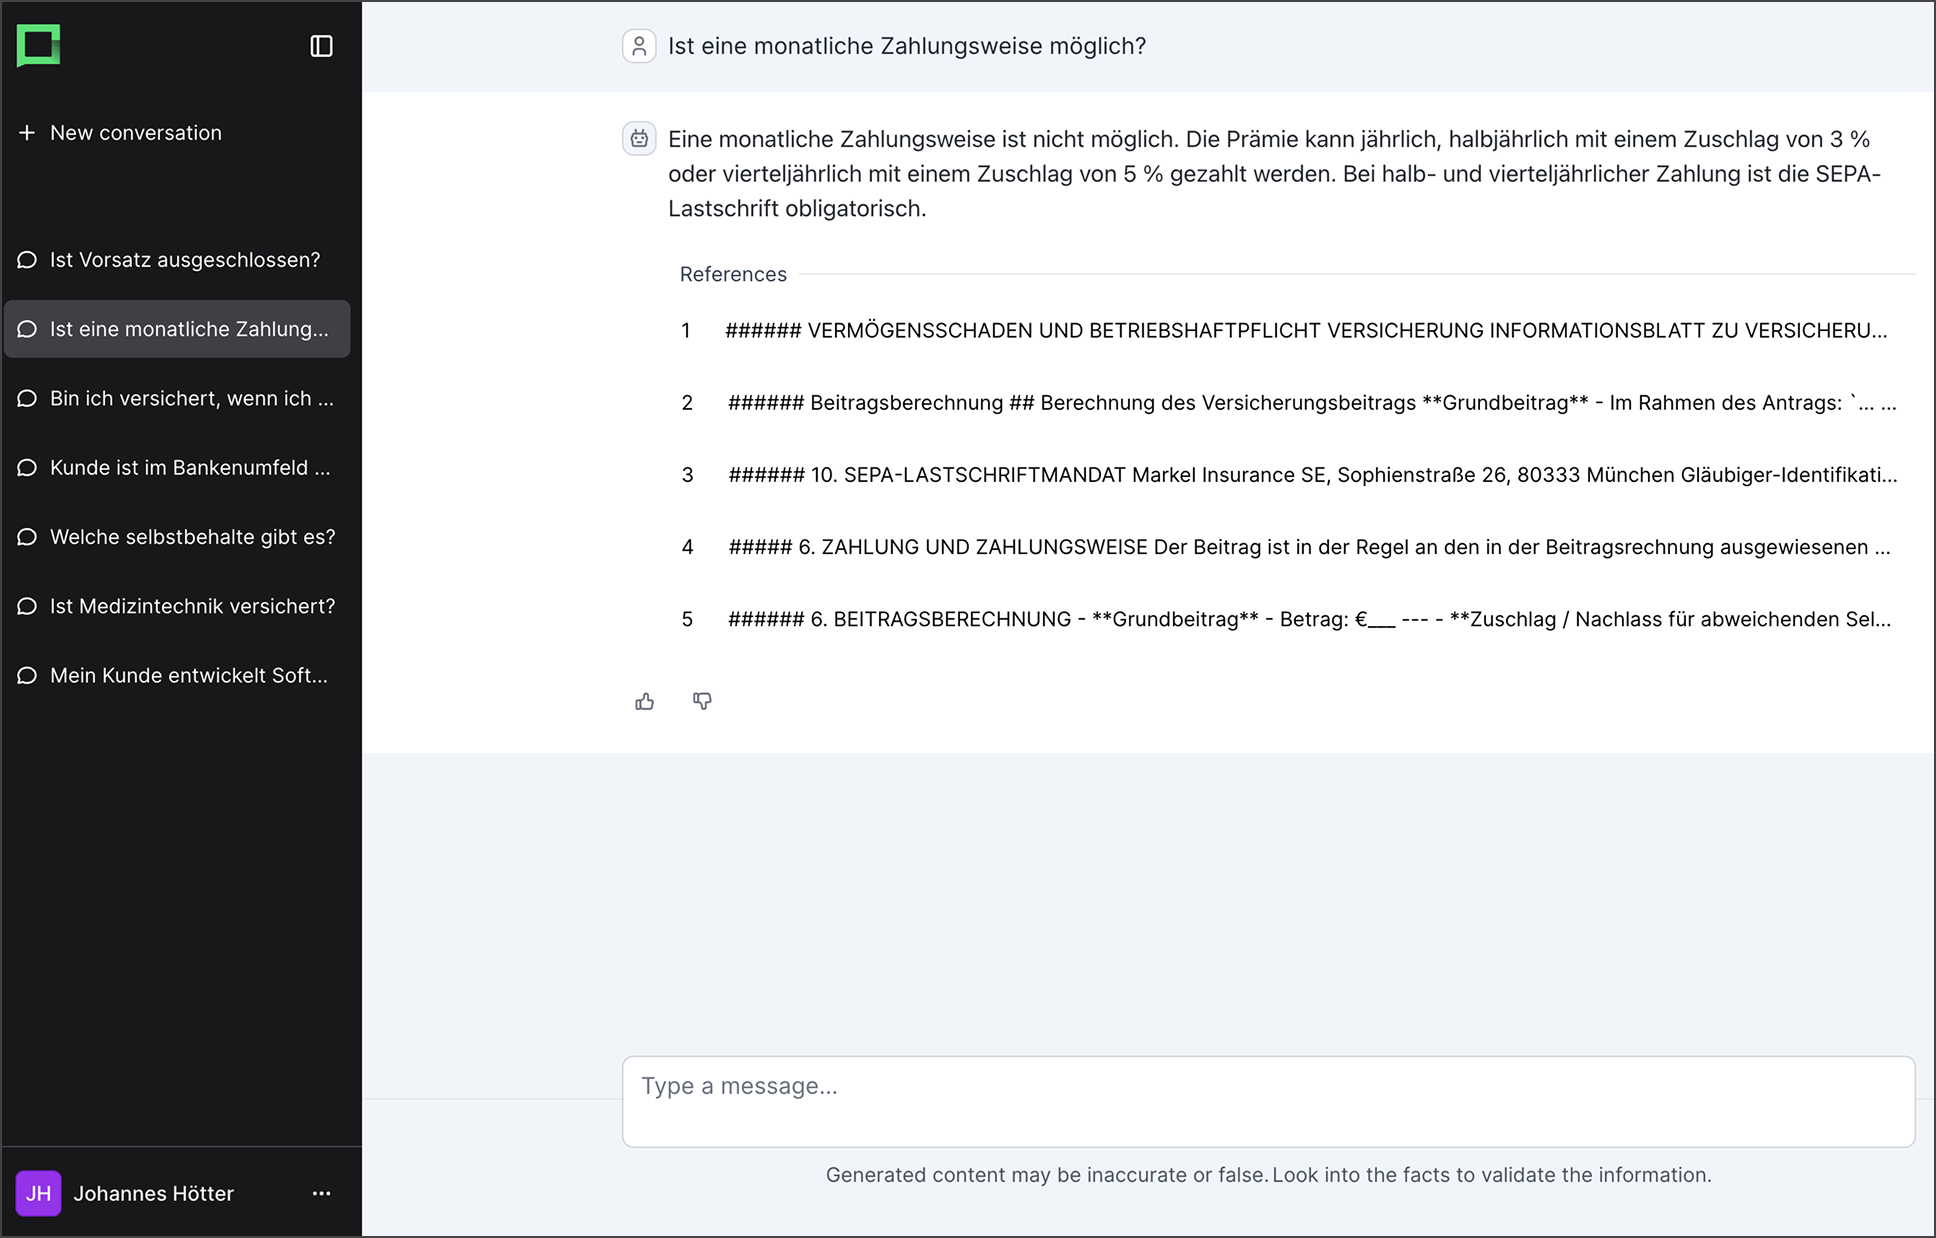The width and height of the screenshot is (1936, 1238).
Task: Open chat 'Bin ich versichert, wenn ich ...'
Action: coord(177,398)
